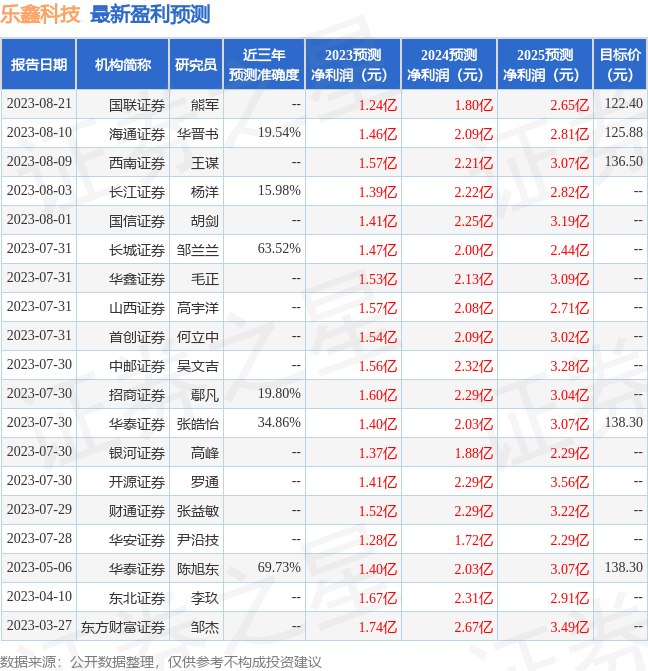Image resolution: width=648 pixels, height=671 pixels.
Task: Click target price 136.50
Action: 624,161
